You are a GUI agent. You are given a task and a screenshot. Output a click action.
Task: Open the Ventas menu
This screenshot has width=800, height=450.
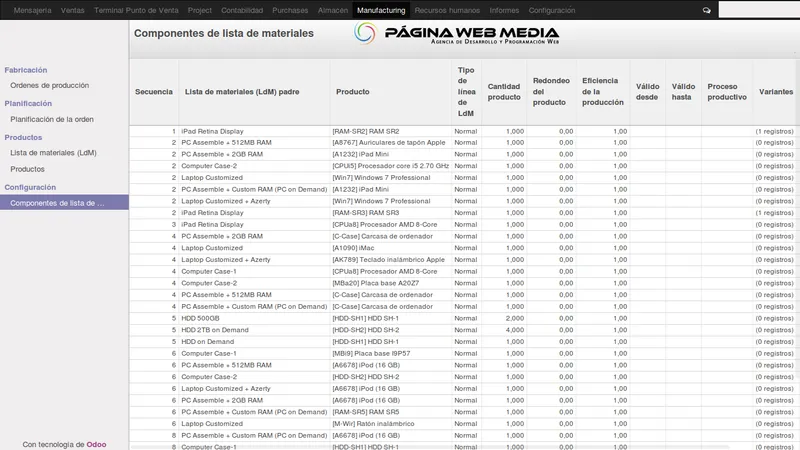(x=72, y=10)
